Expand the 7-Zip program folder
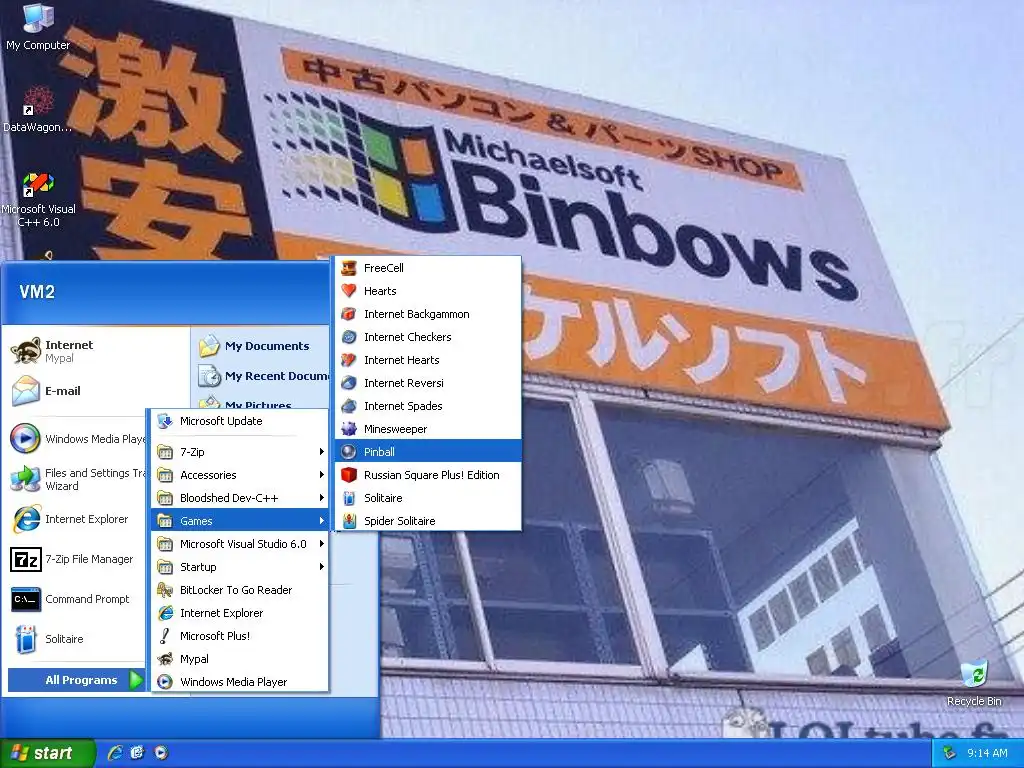 point(240,452)
